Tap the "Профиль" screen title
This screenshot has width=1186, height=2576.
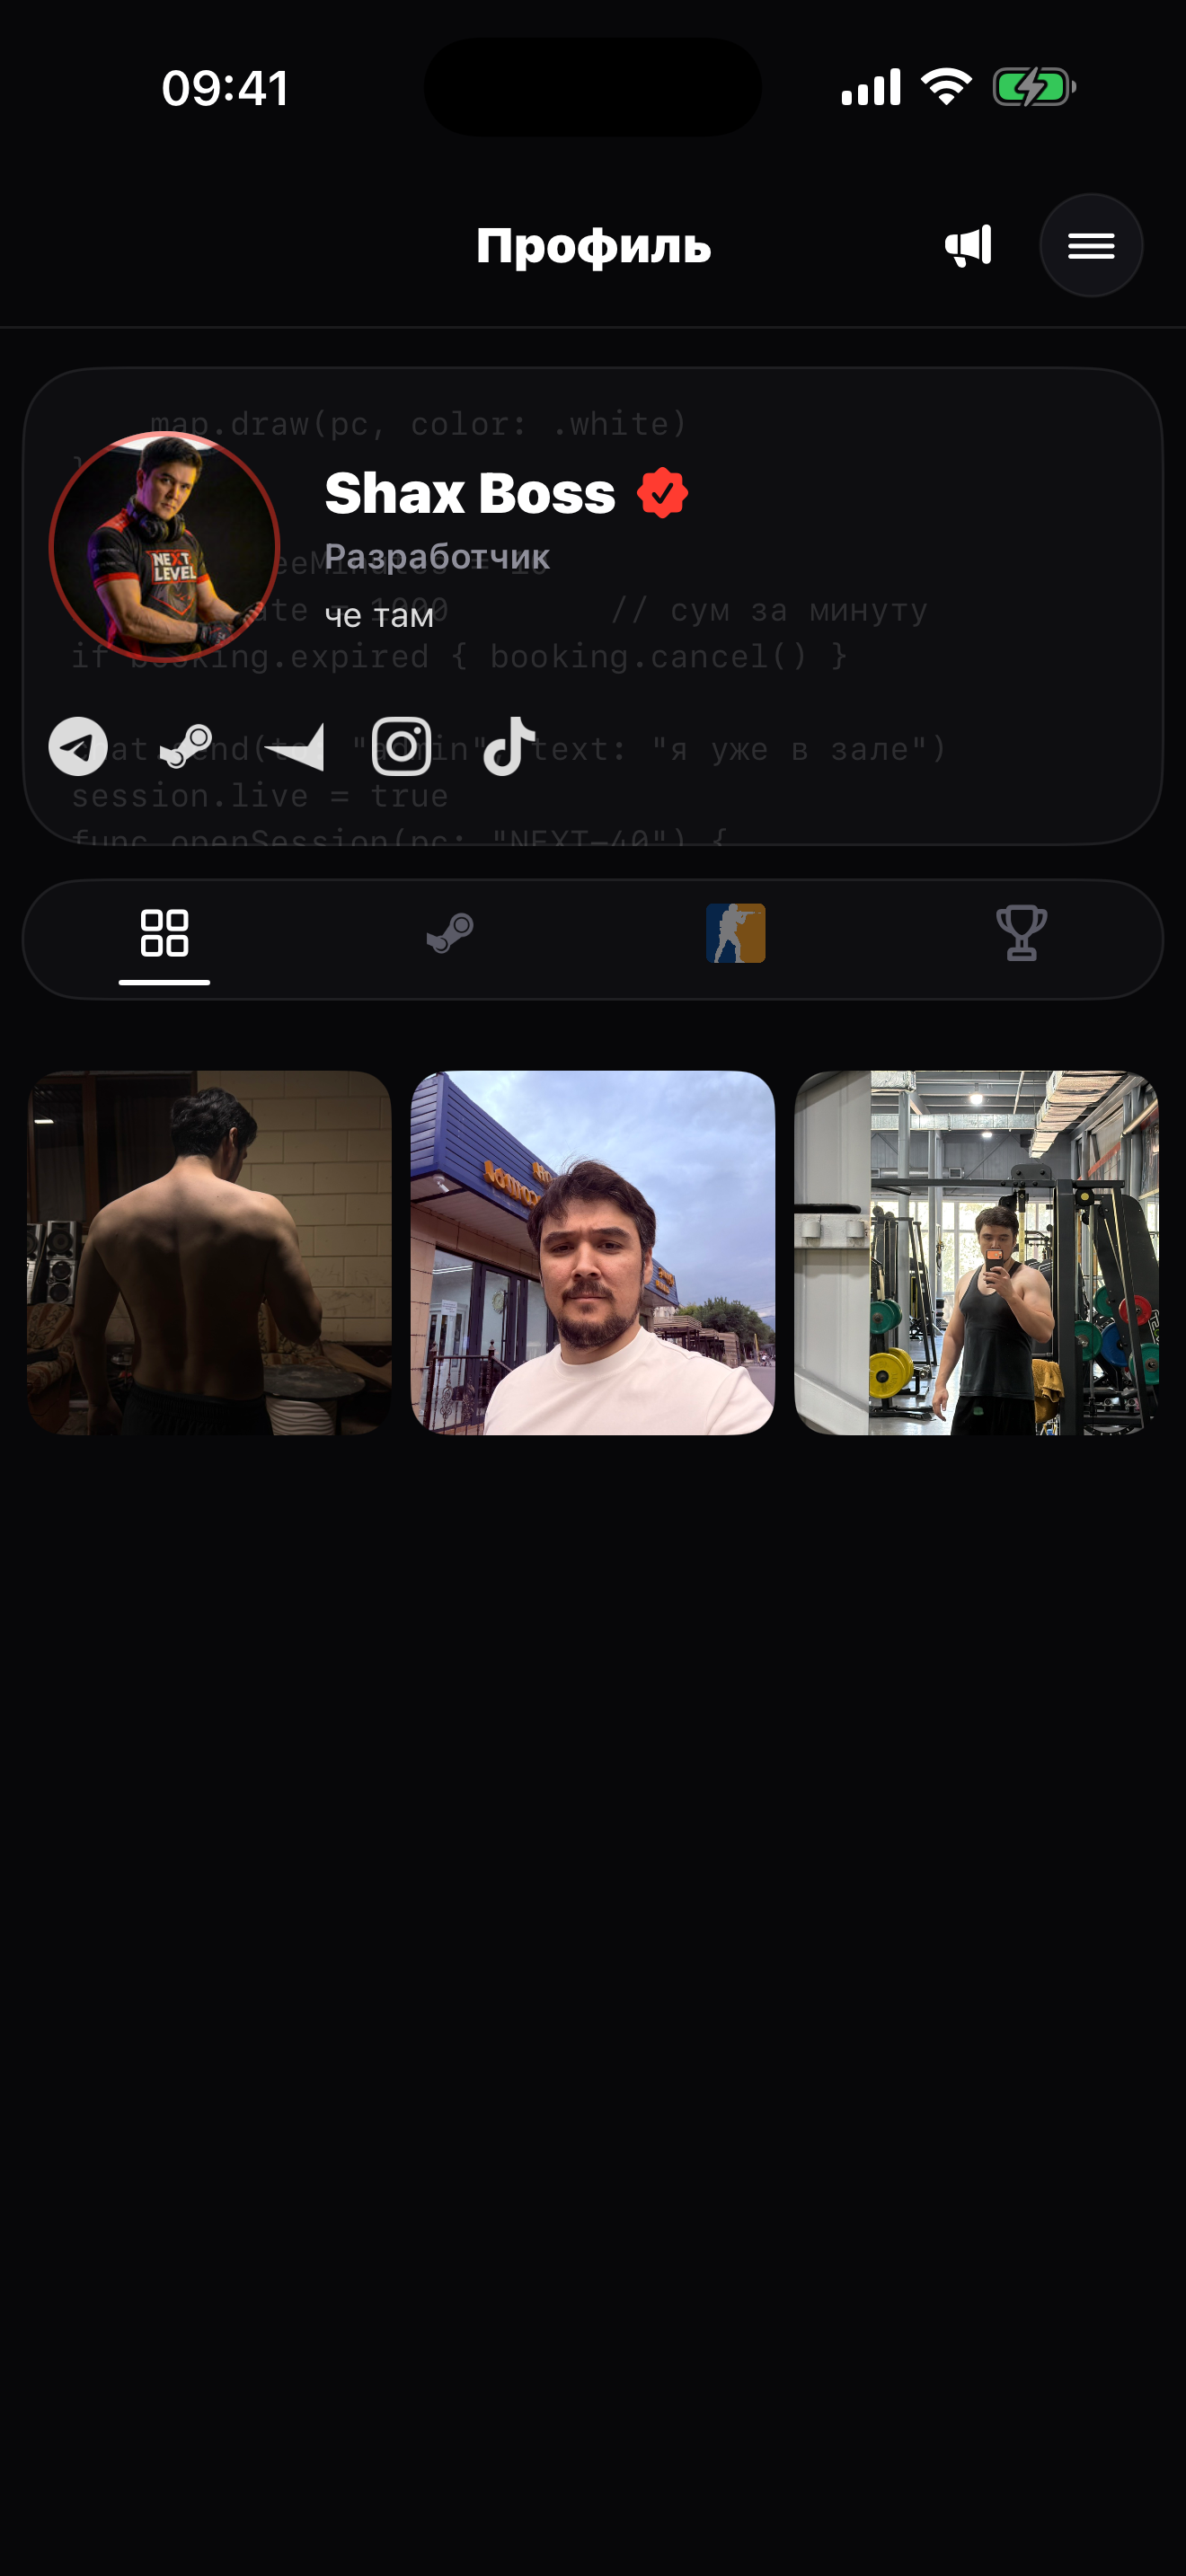[x=593, y=246]
